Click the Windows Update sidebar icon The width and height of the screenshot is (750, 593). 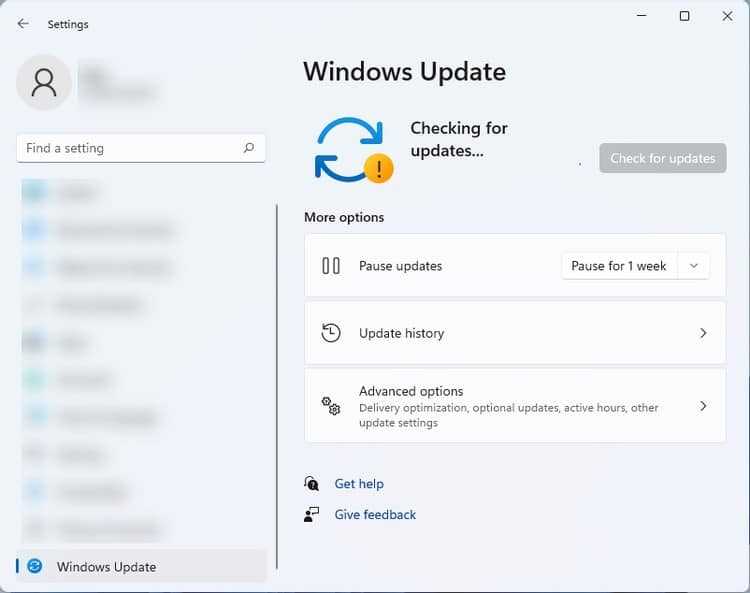point(34,566)
